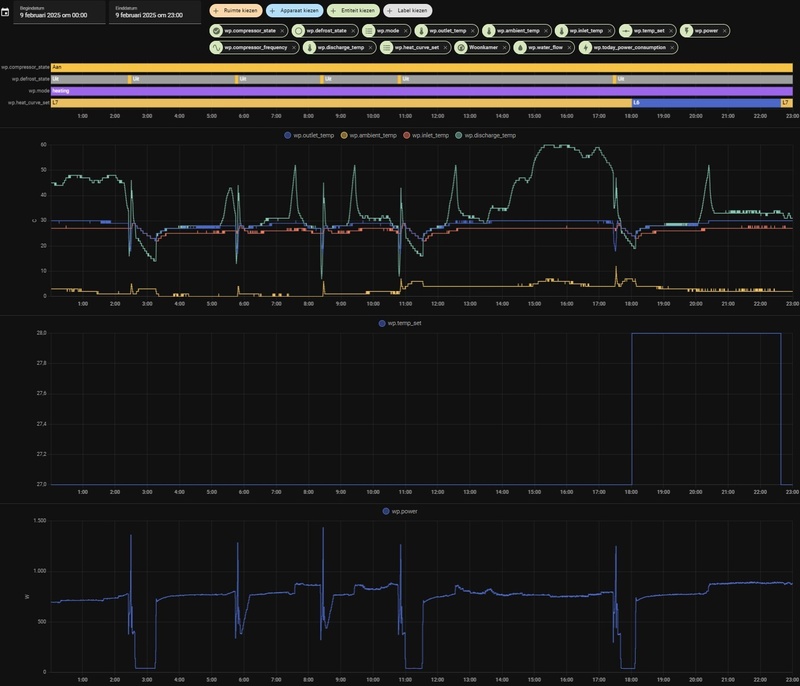The image size is (800, 686).
Task: Toggle wp.inlet_temp series in chart legend
Action: (426, 135)
